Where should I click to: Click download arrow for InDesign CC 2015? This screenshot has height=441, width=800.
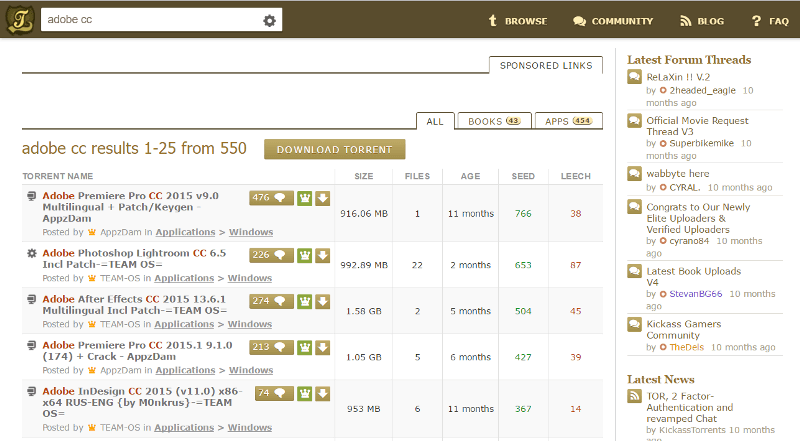point(323,393)
